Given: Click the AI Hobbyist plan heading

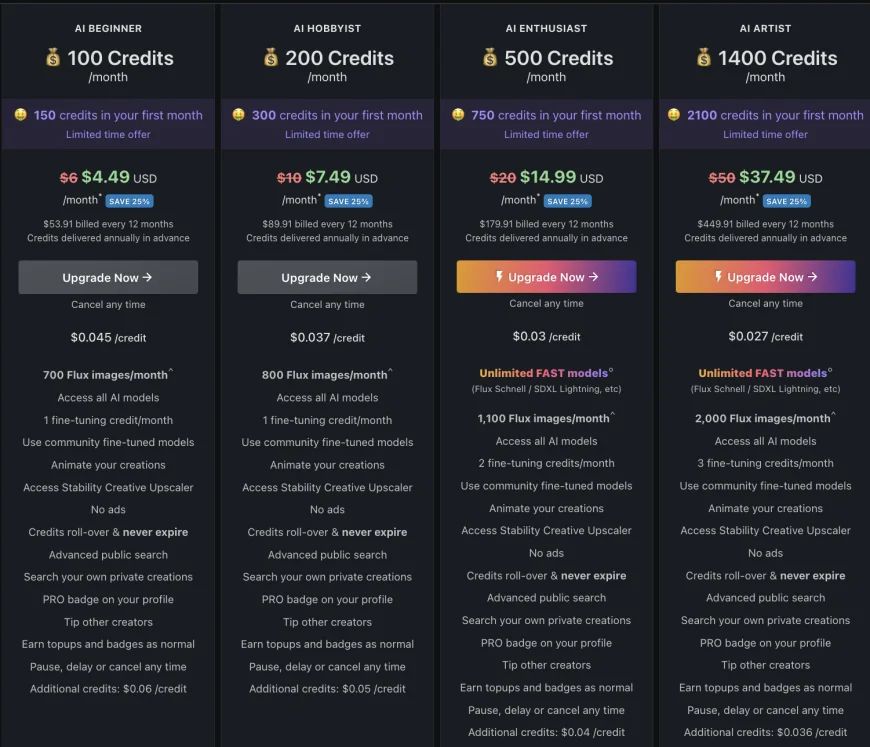Looking at the screenshot, I should 327,29.
